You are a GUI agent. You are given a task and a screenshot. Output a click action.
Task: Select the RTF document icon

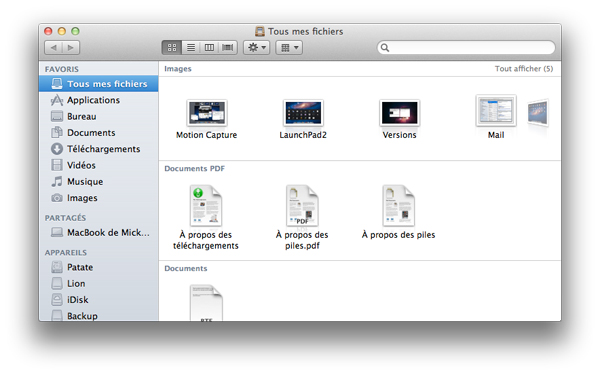(206, 303)
